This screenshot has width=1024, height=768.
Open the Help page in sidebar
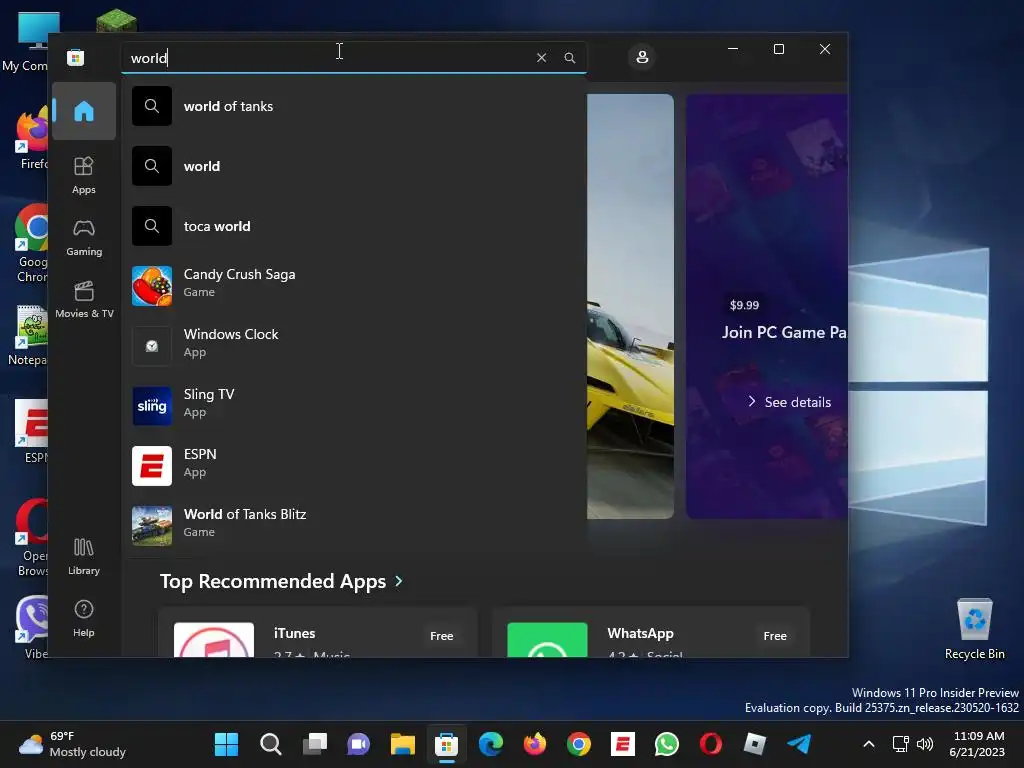[84, 618]
